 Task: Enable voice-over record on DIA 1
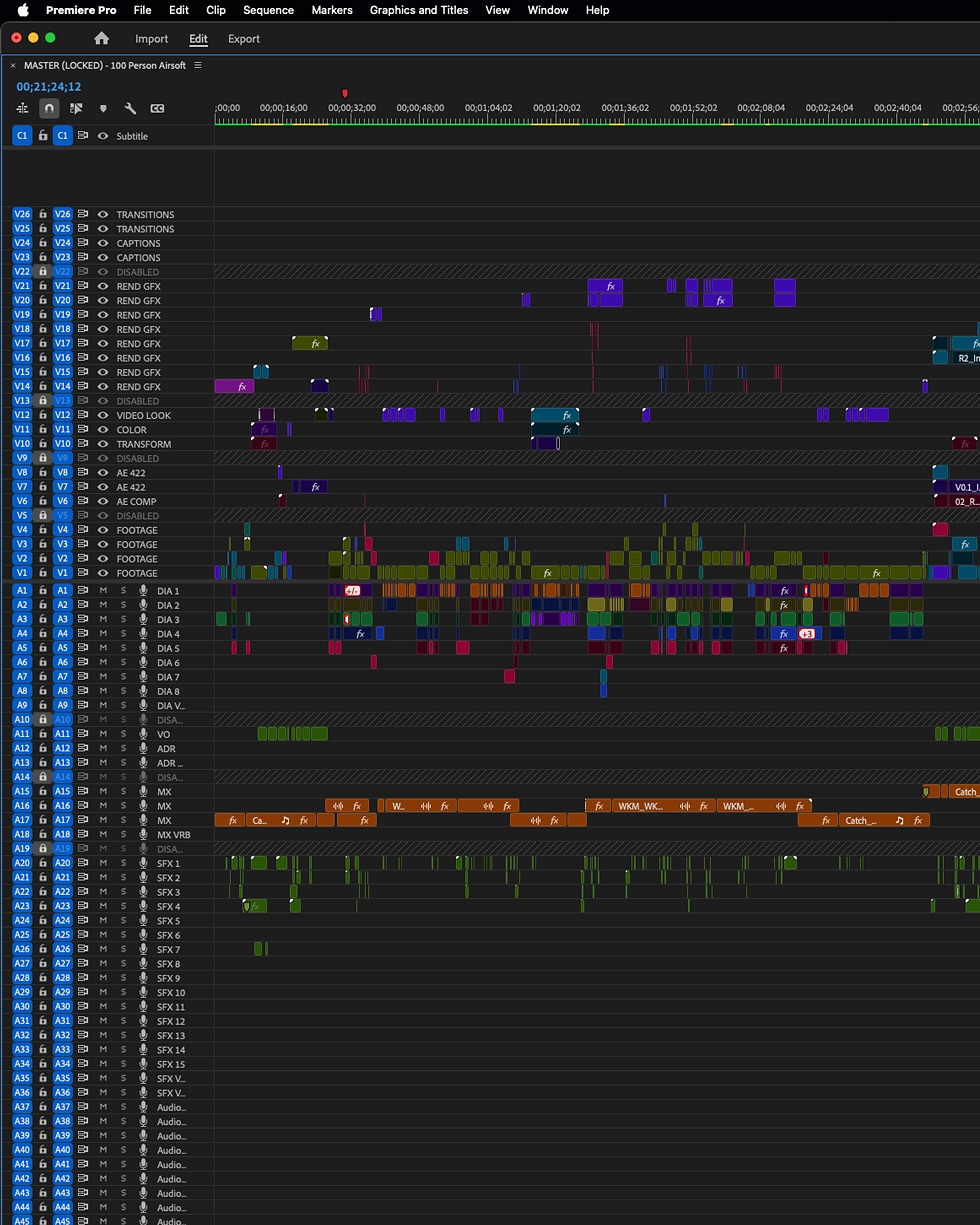pos(143,591)
